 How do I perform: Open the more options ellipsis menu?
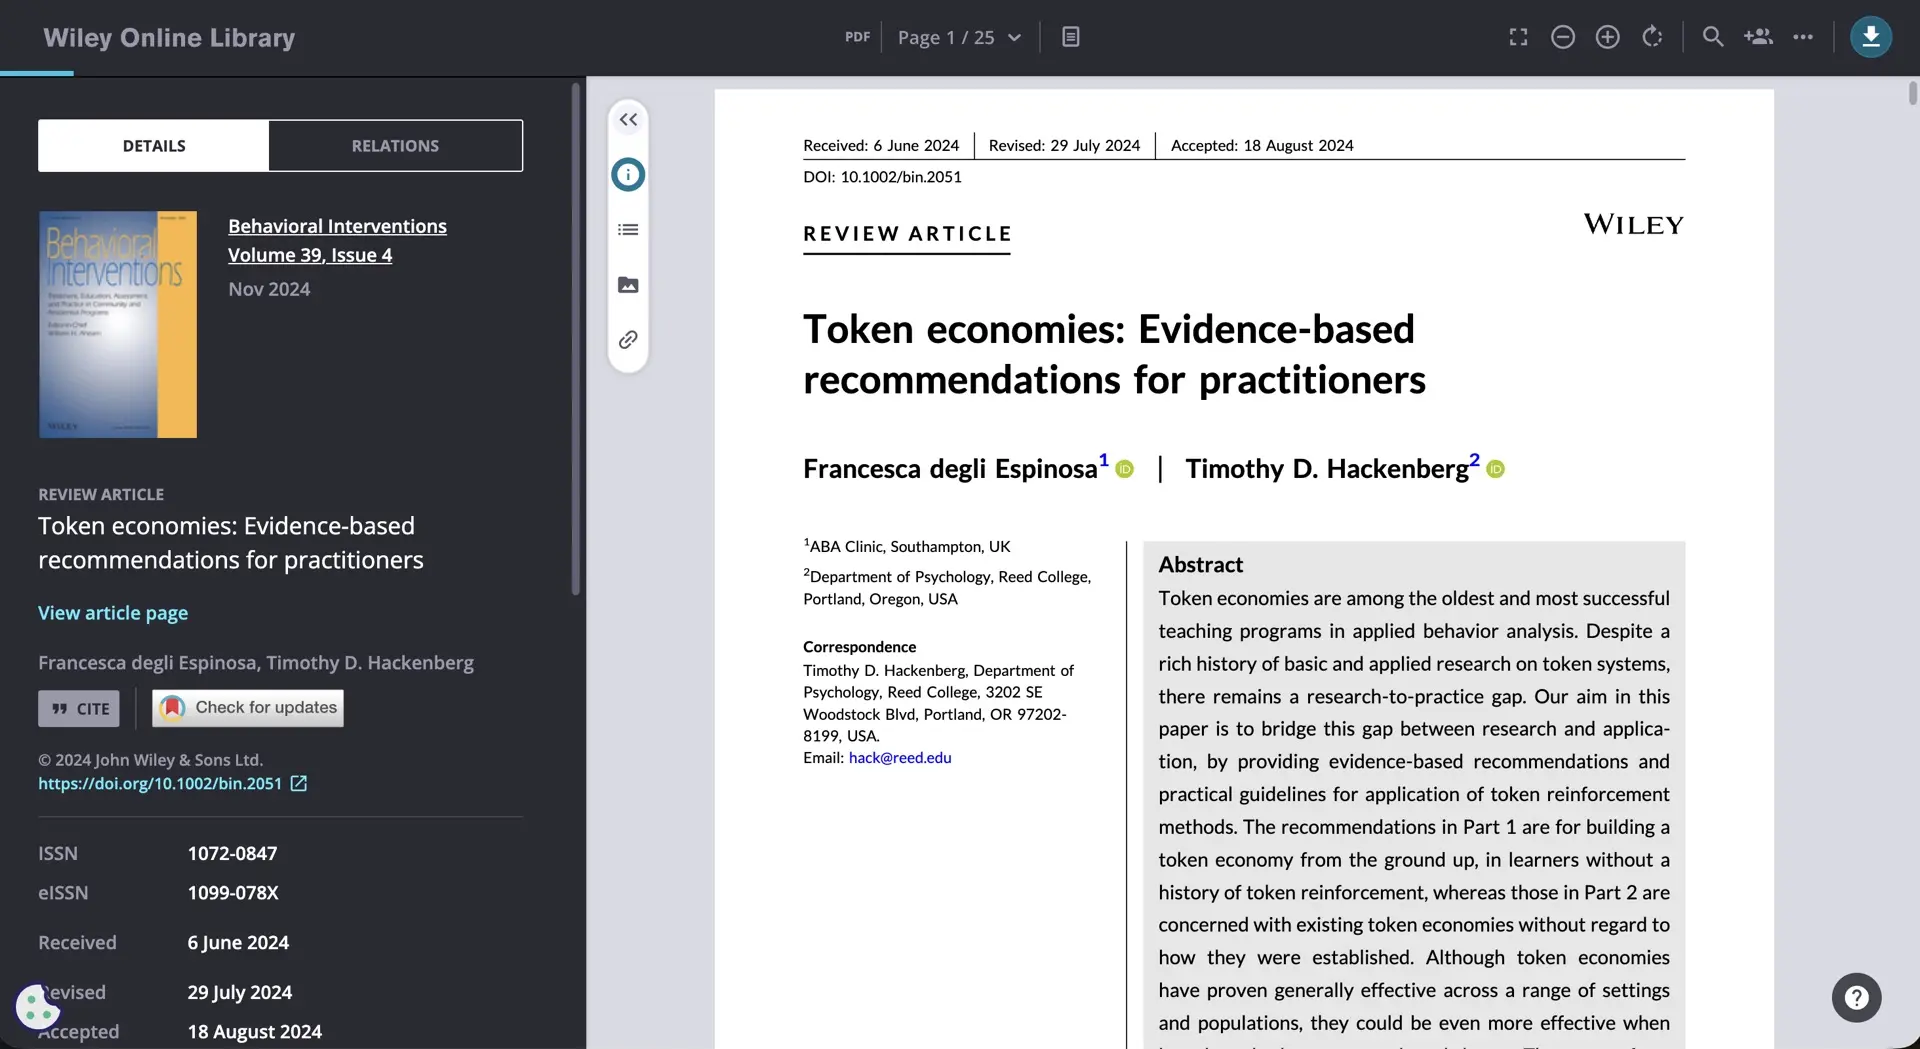(1803, 37)
